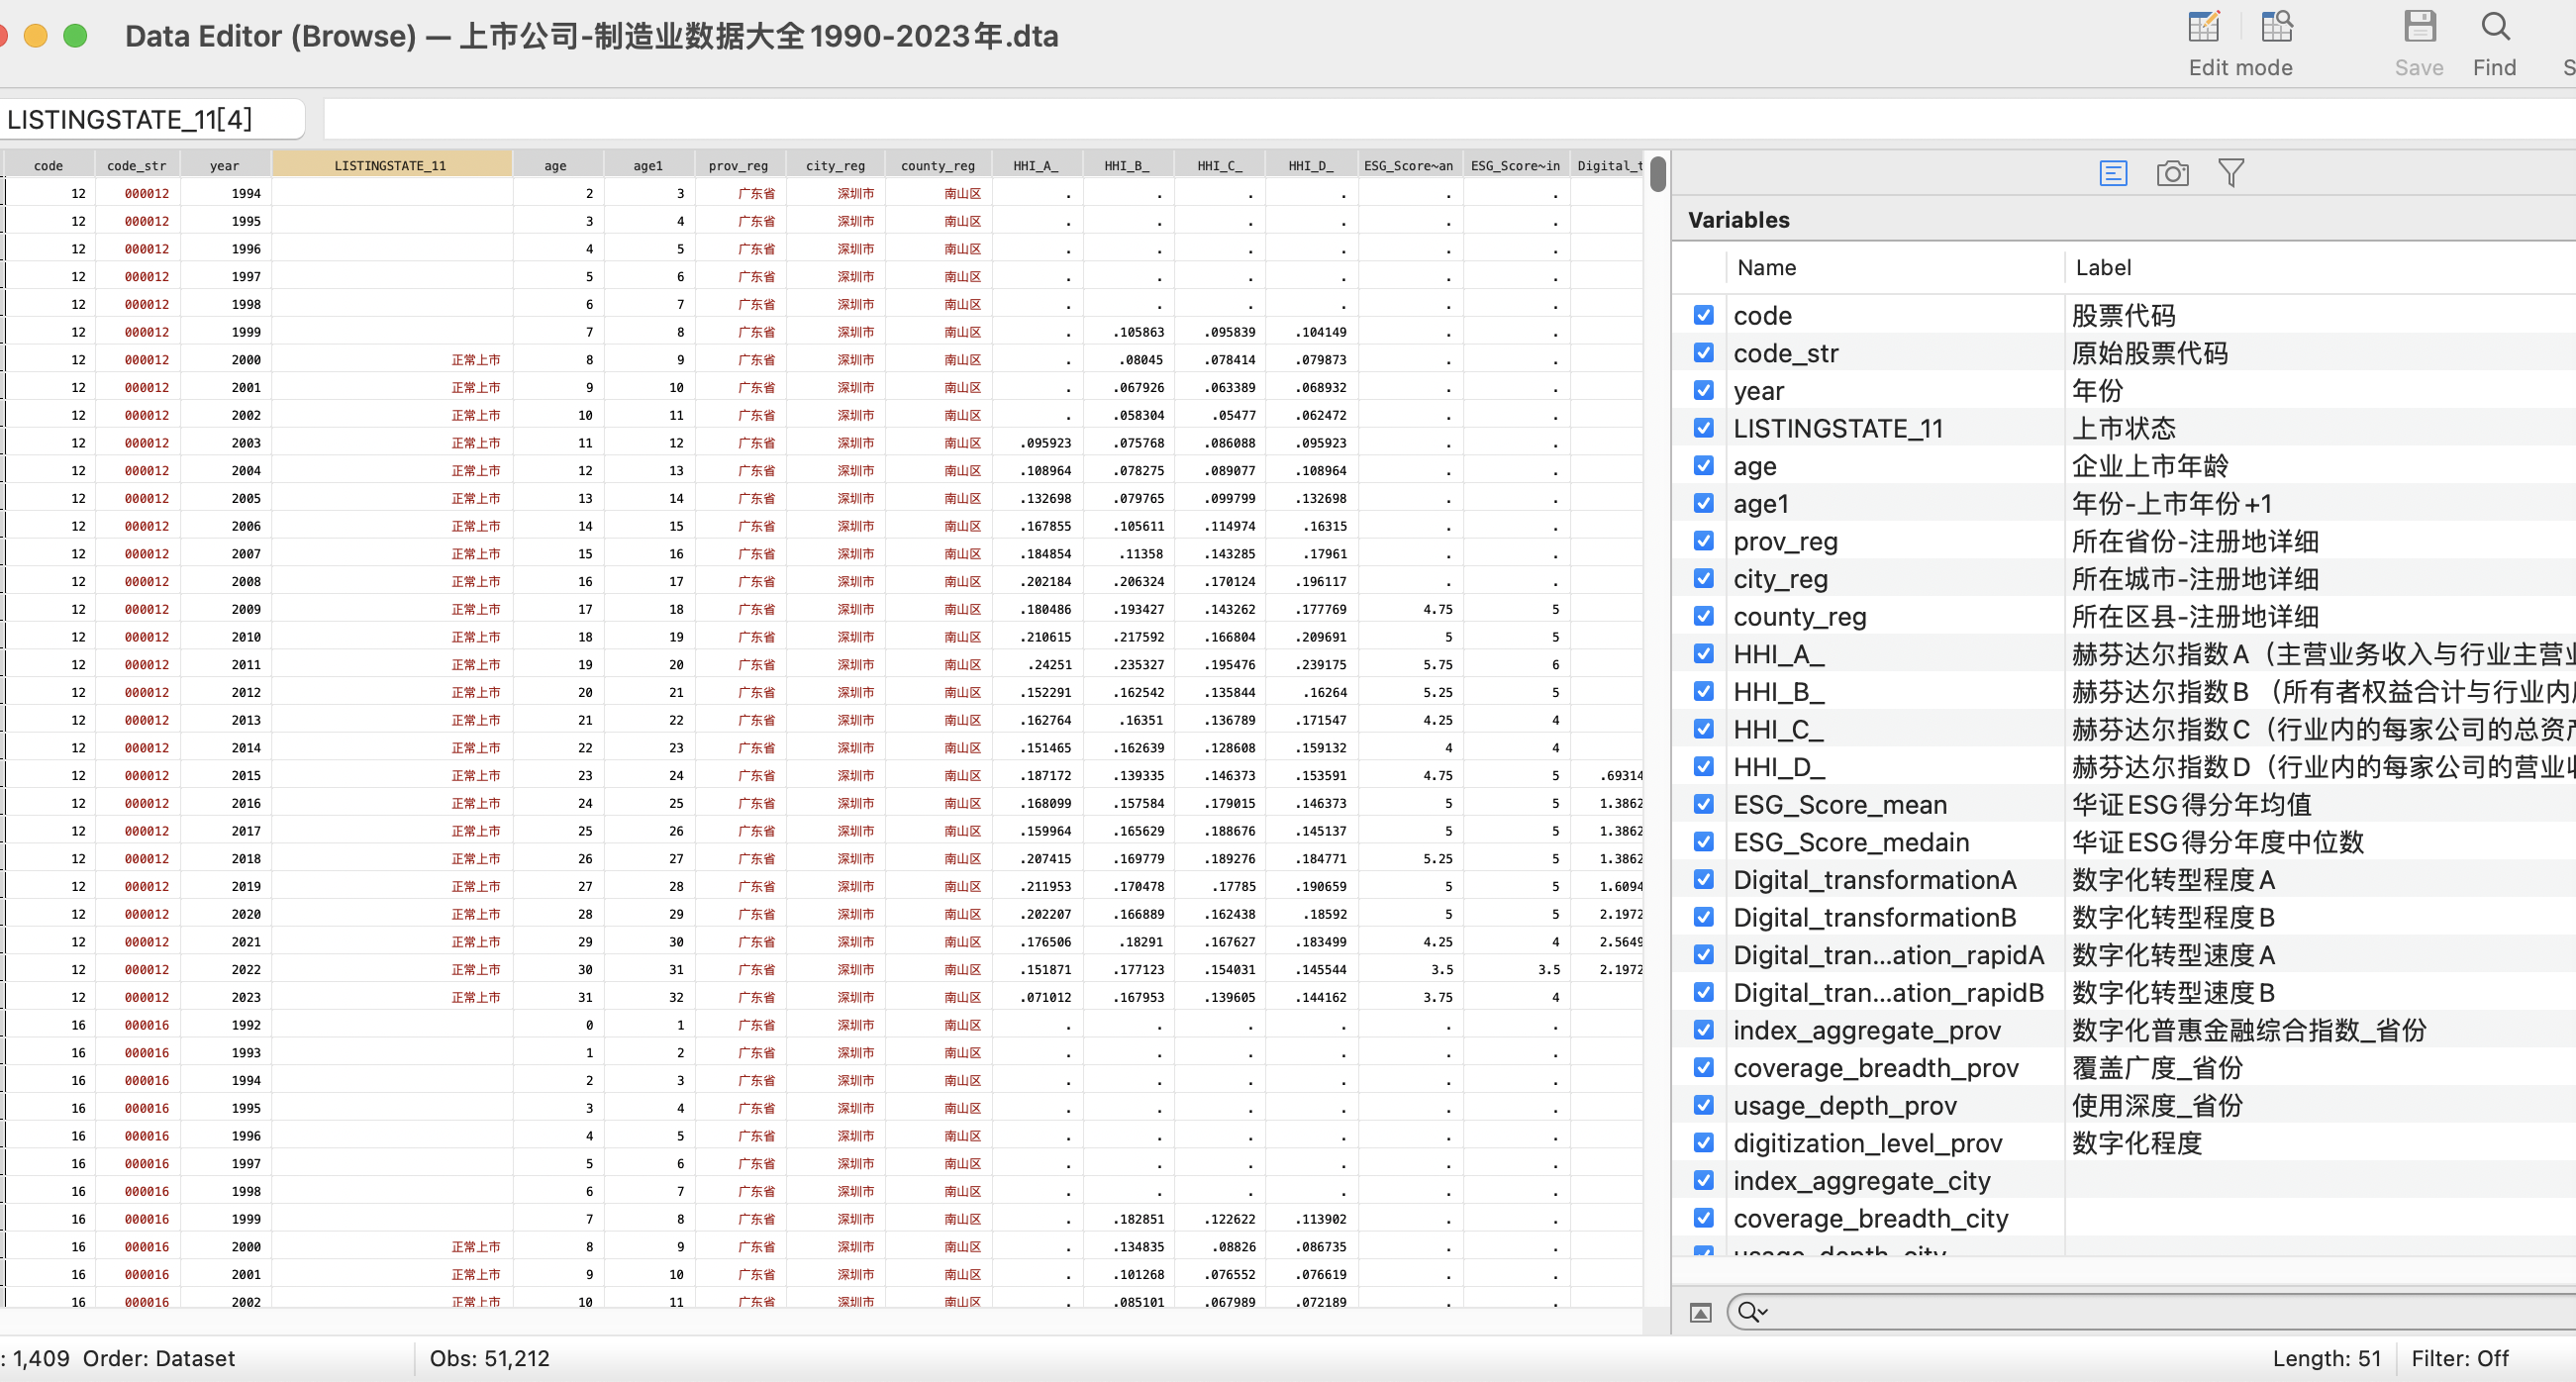Open the Filter funnel icon in side panel
Image resolution: width=2576 pixels, height=1382 pixels.
pyautogui.click(x=2230, y=174)
